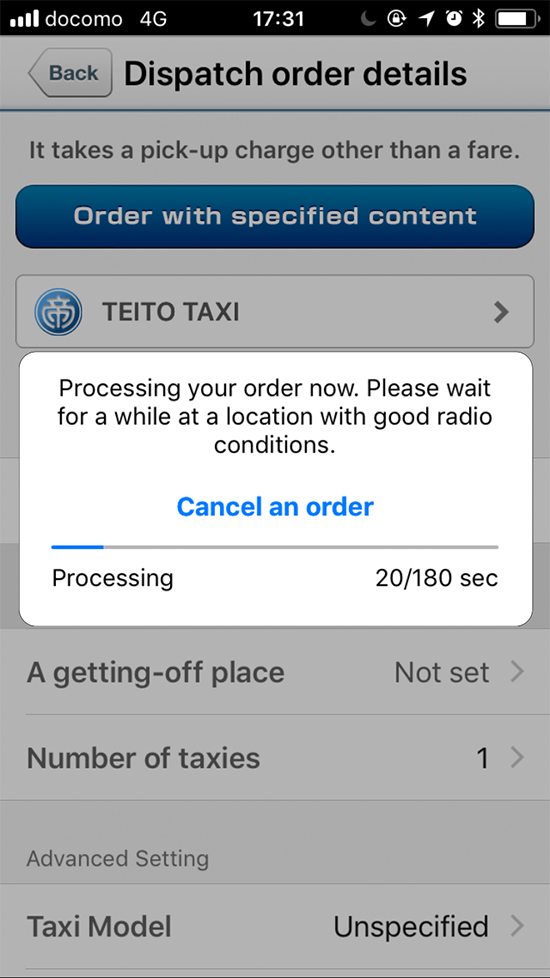Tap the rotation lock status icon
Viewport: 550px width, 978px height.
click(x=397, y=19)
